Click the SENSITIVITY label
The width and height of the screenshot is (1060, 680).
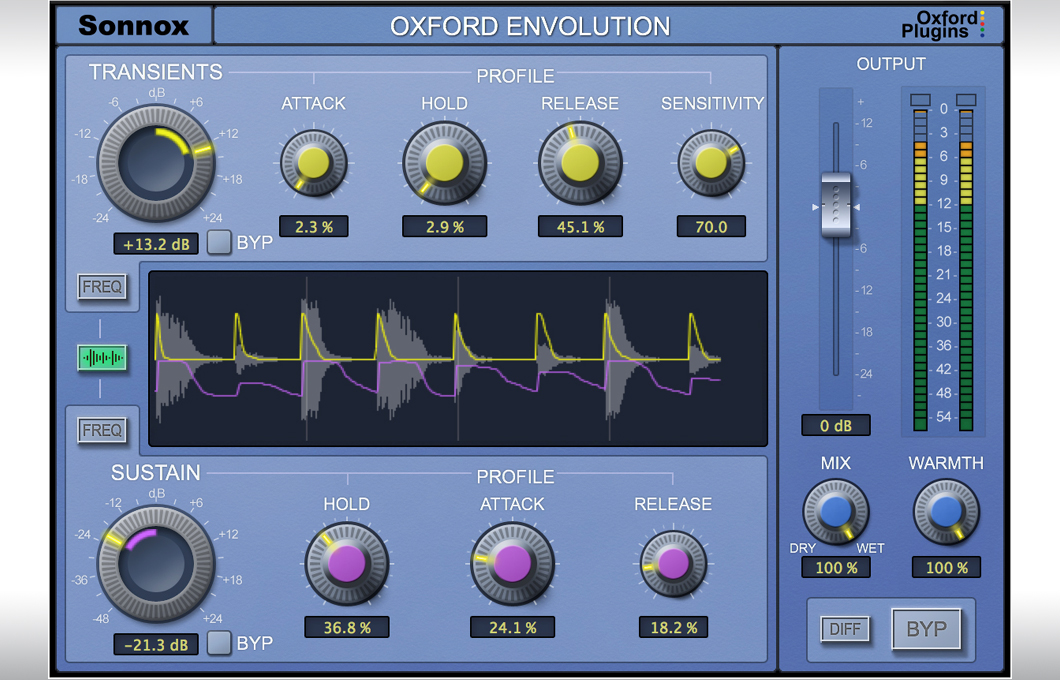coord(712,103)
